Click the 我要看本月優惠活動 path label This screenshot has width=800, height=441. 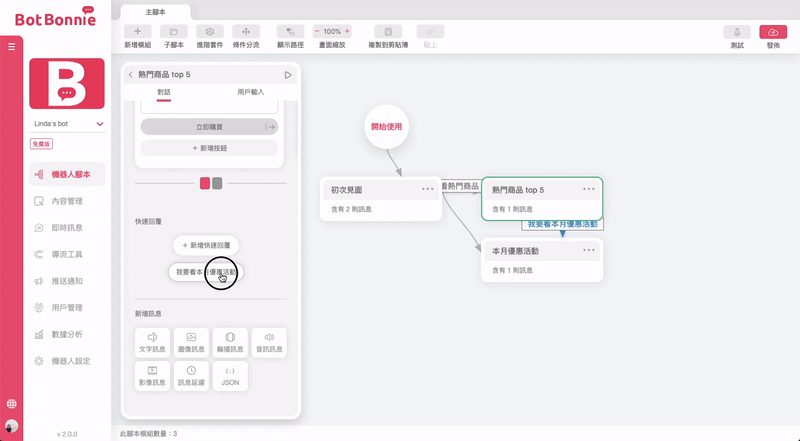click(562, 224)
